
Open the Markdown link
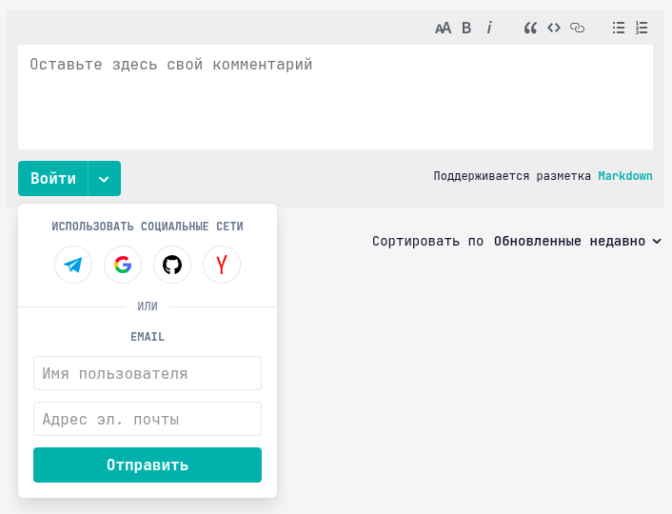tap(625, 176)
